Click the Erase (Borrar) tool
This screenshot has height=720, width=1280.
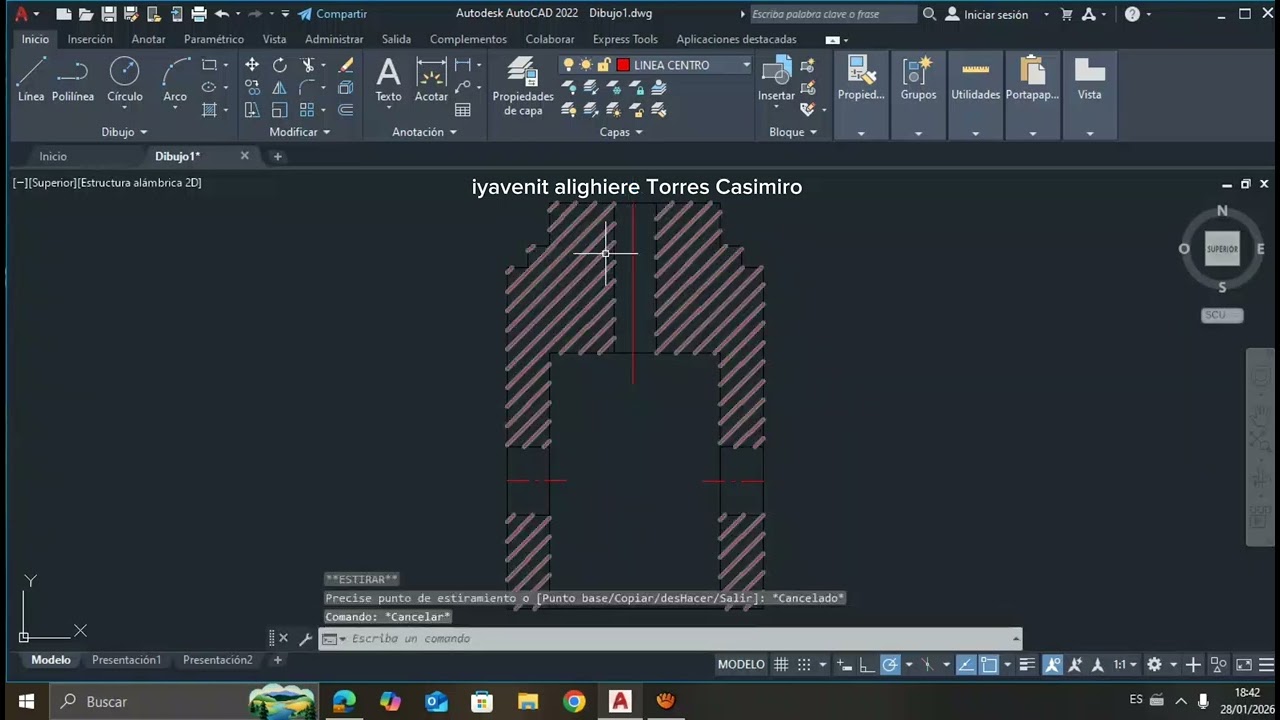coord(346,65)
